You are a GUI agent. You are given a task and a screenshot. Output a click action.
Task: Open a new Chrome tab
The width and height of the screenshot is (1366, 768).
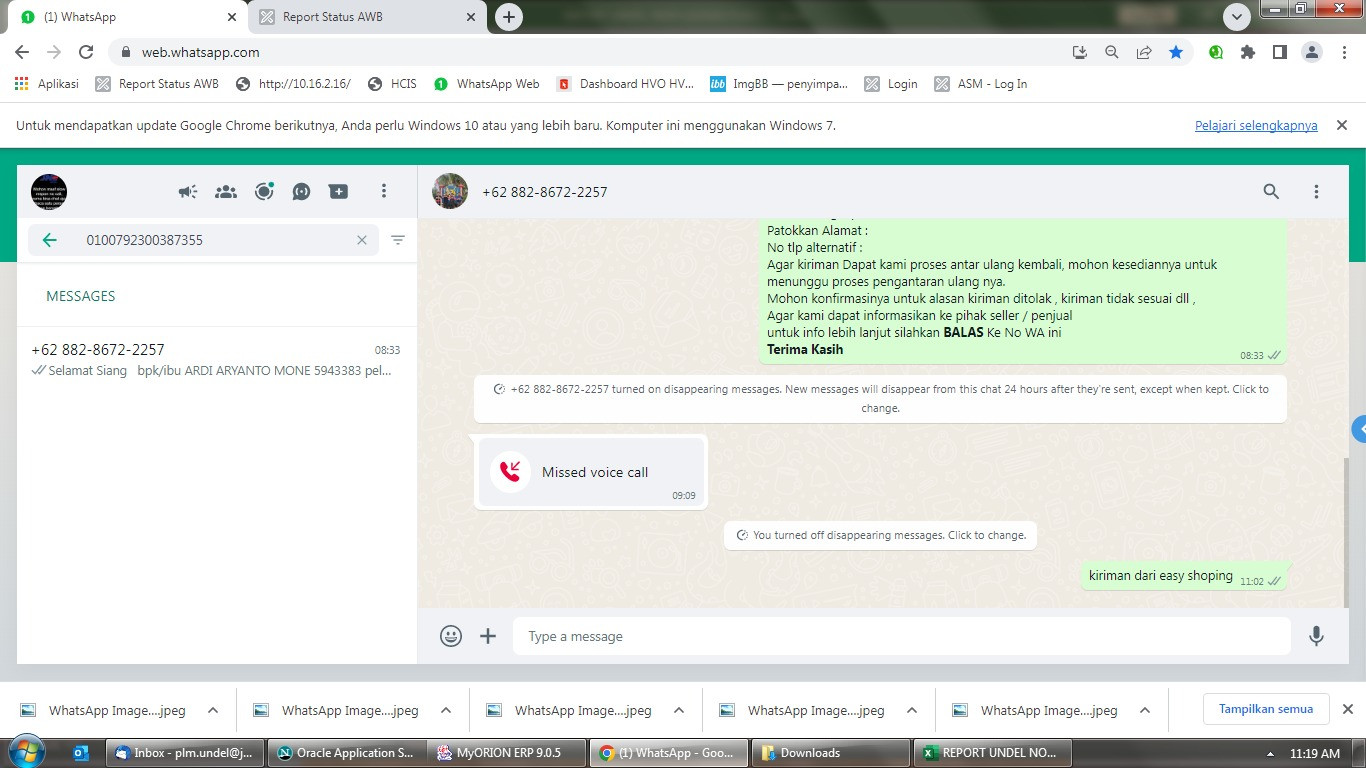point(509,17)
